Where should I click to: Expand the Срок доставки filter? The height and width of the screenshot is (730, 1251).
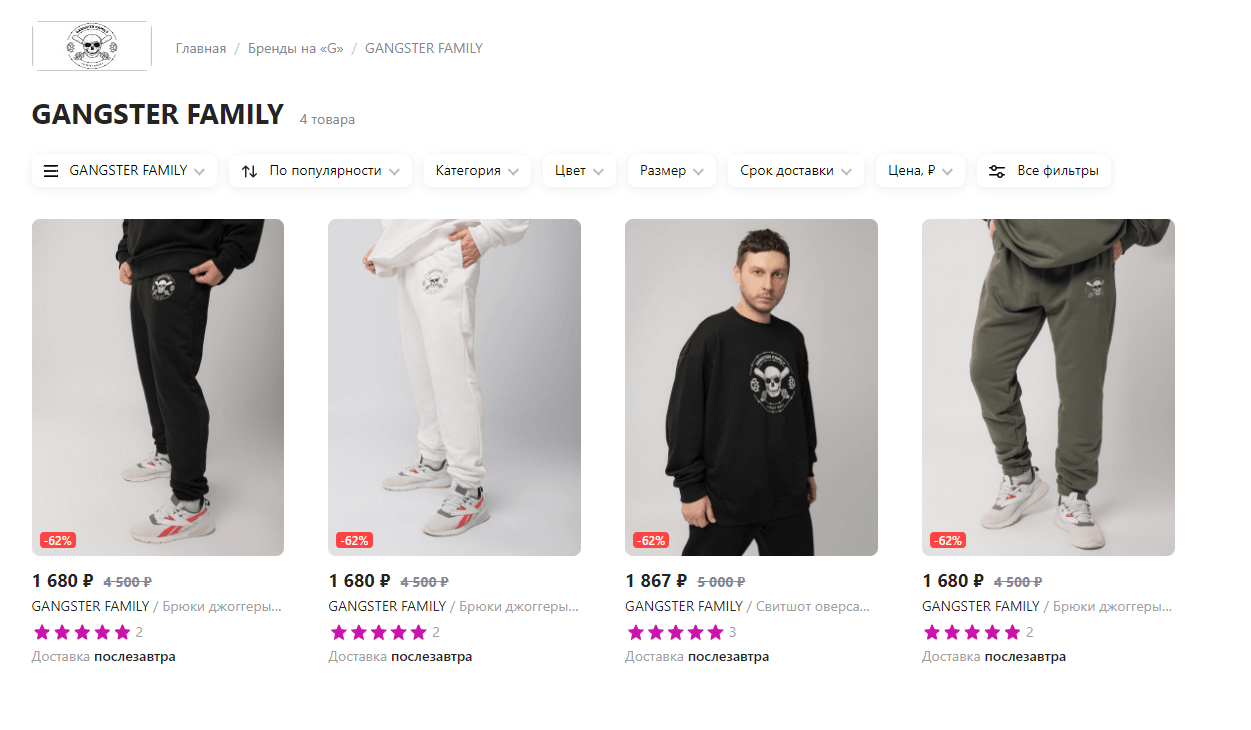coord(795,171)
